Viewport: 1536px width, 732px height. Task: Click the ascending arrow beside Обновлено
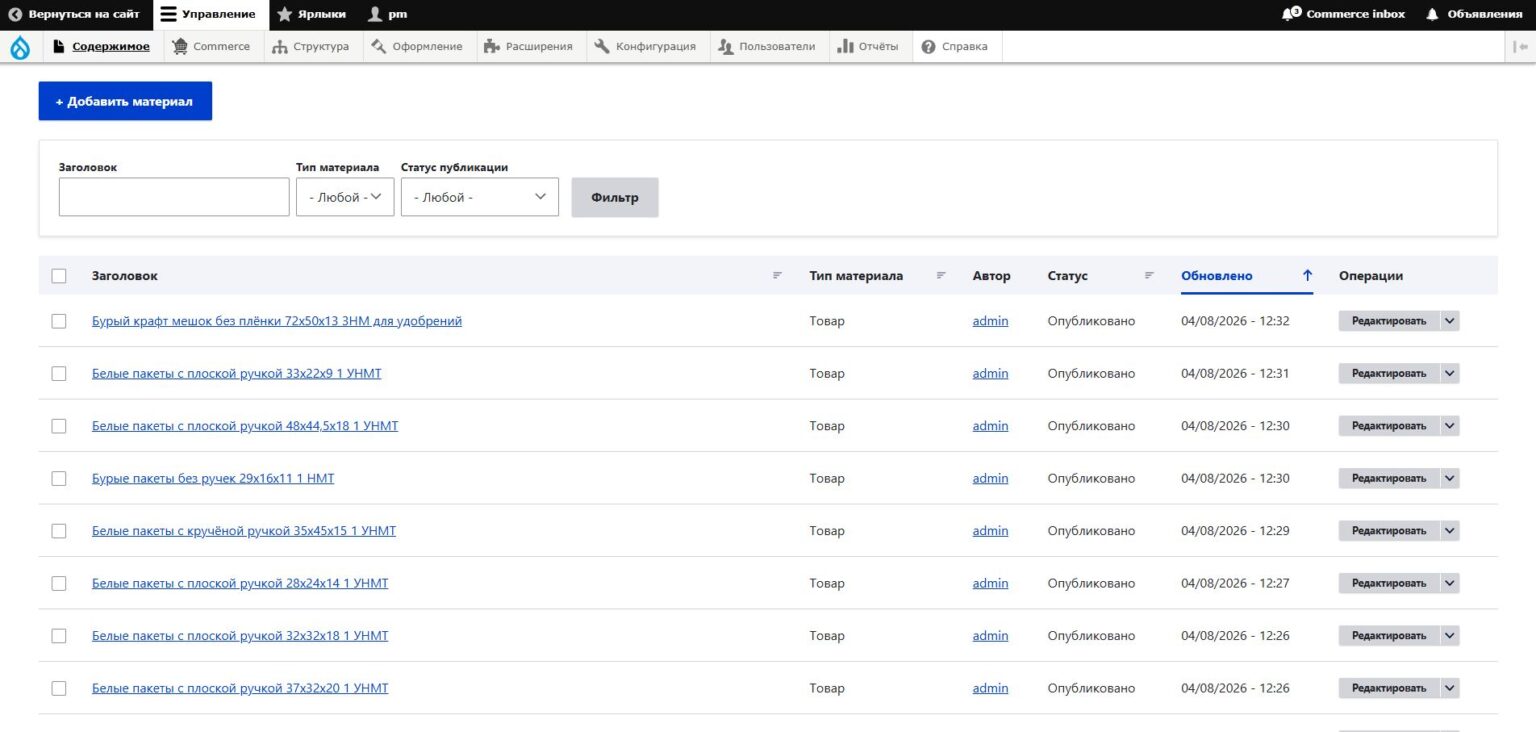1307,276
